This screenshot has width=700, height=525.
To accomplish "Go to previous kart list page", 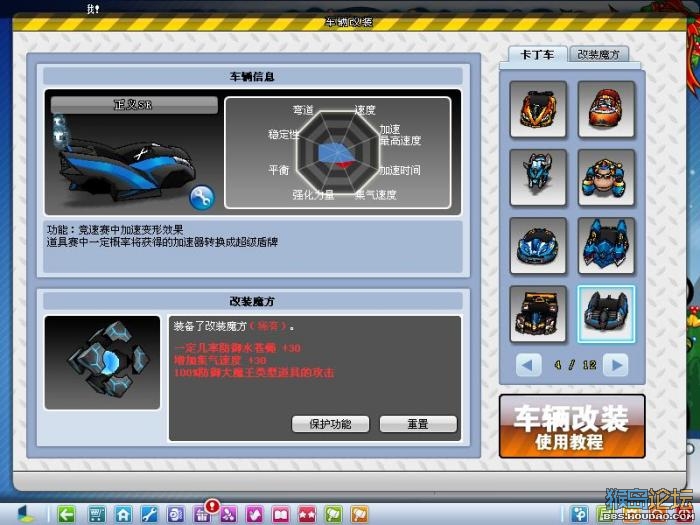I will 529,365.
